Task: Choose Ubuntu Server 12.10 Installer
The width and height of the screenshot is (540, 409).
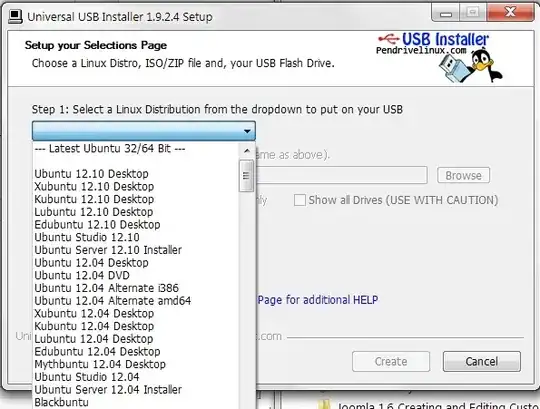Action: (x=108, y=250)
